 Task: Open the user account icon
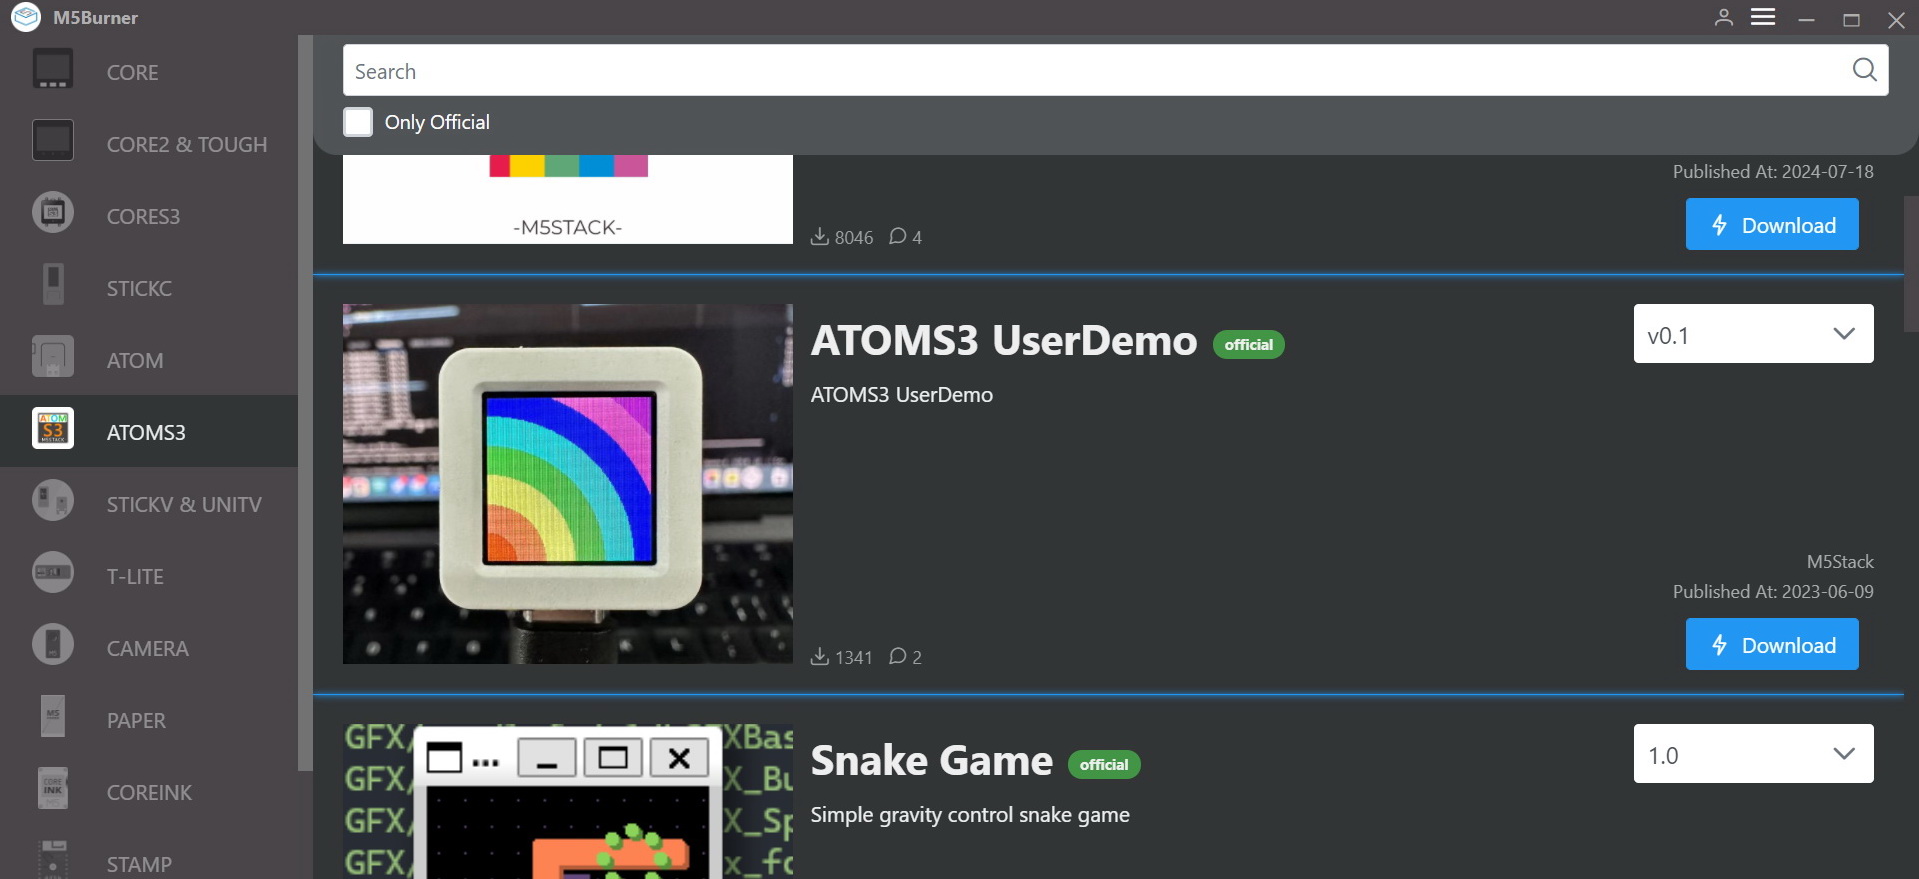click(1724, 18)
